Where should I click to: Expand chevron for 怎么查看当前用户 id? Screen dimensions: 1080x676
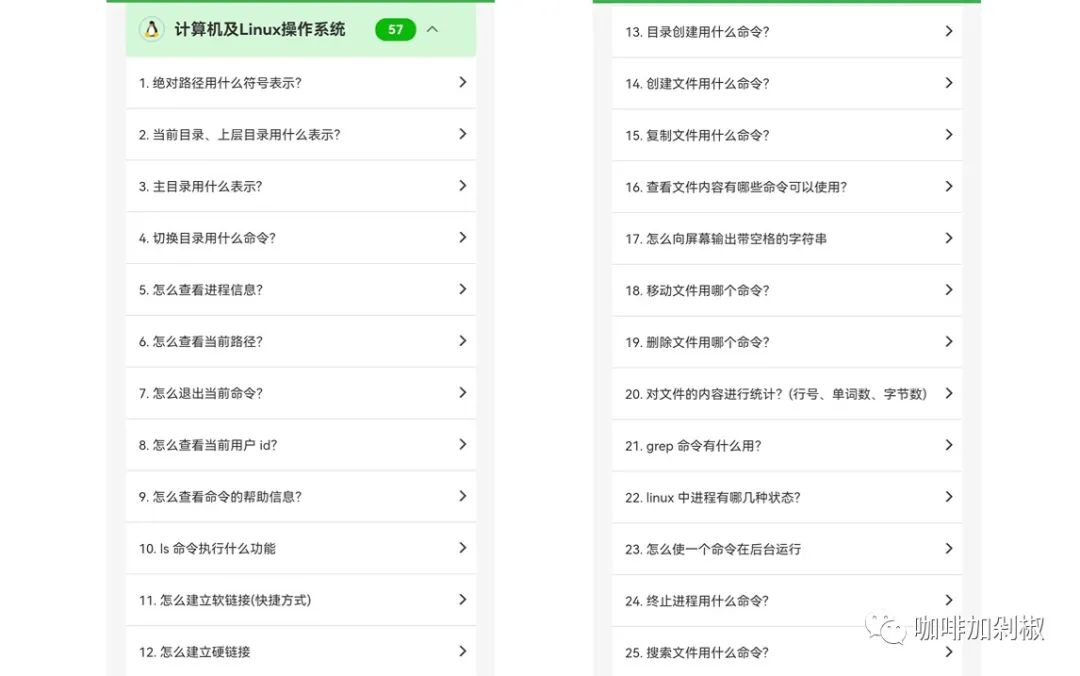pos(463,444)
